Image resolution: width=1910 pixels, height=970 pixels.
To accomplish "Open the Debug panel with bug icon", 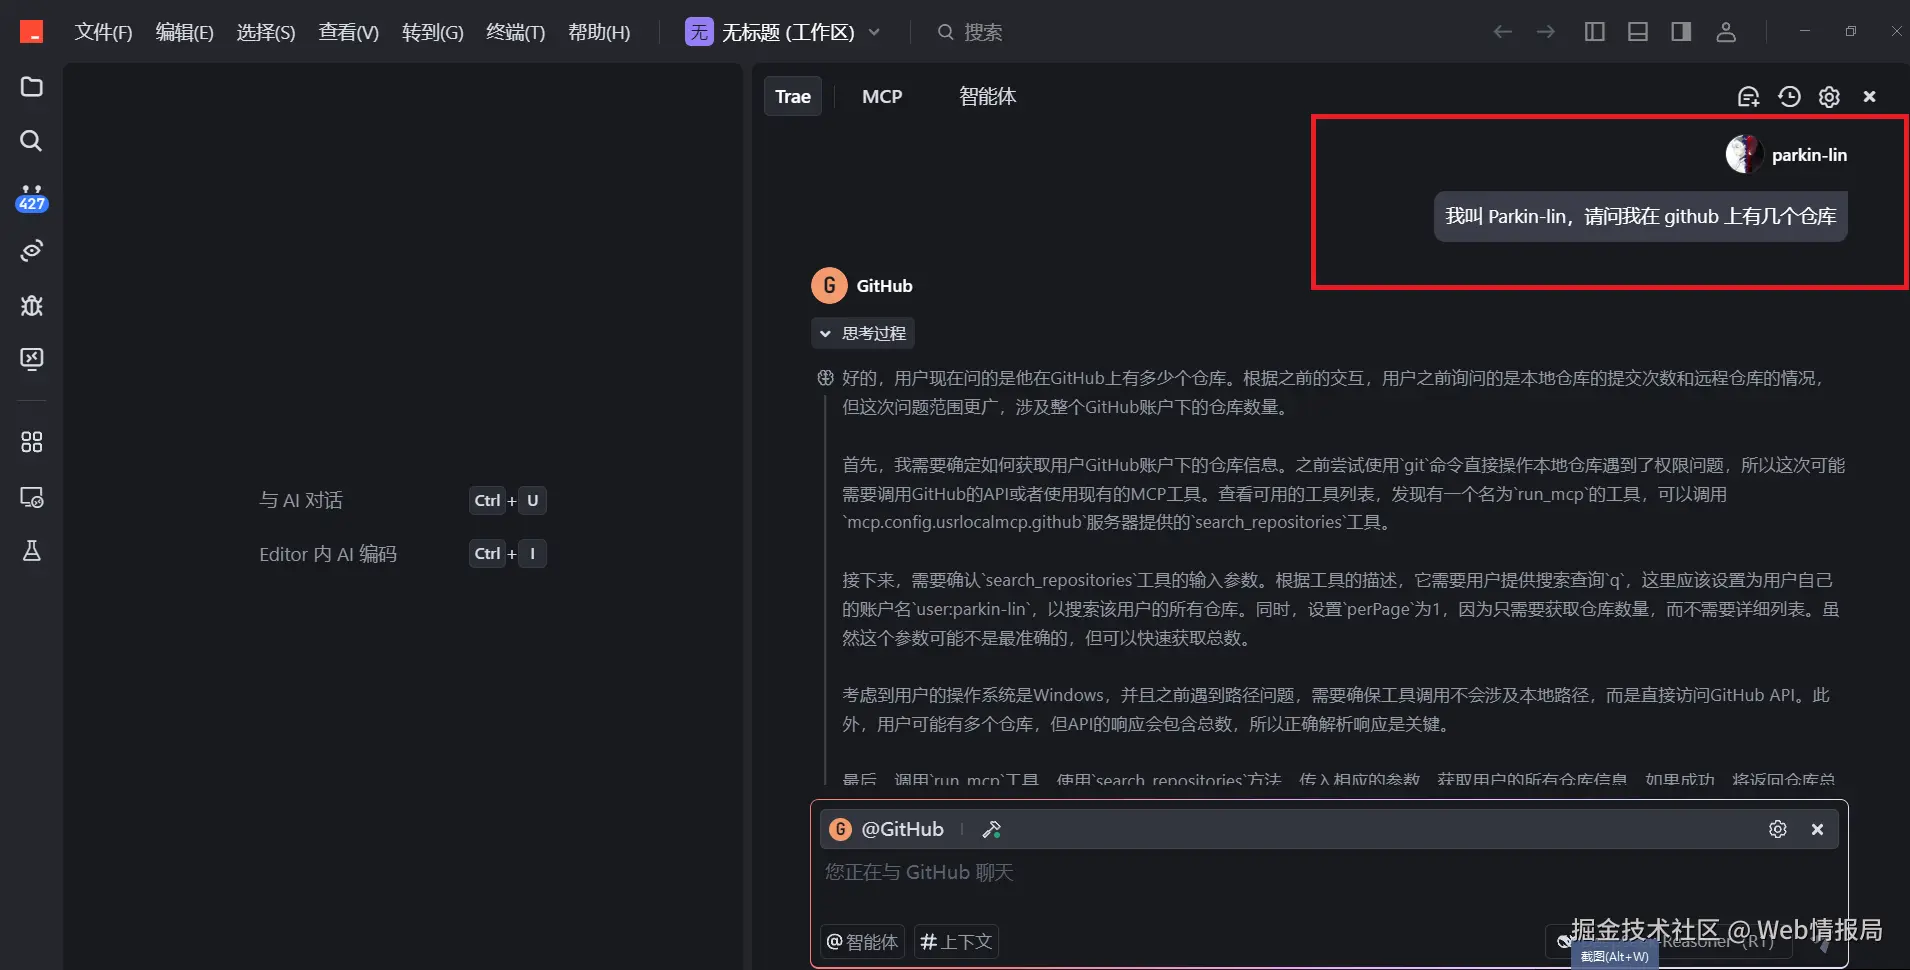I will (30, 306).
